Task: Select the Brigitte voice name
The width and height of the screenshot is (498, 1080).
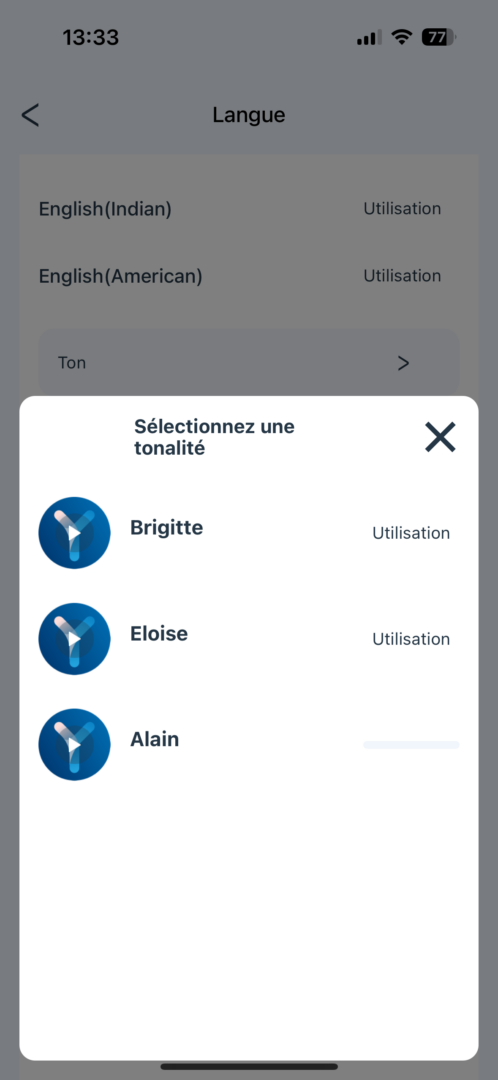Action: click(167, 528)
